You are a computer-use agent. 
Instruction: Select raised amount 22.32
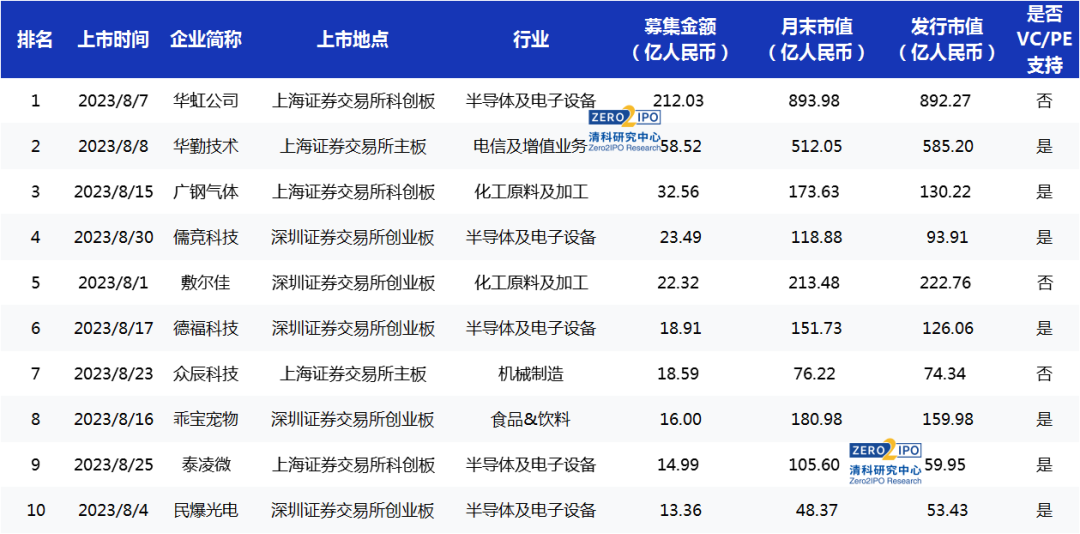point(680,283)
